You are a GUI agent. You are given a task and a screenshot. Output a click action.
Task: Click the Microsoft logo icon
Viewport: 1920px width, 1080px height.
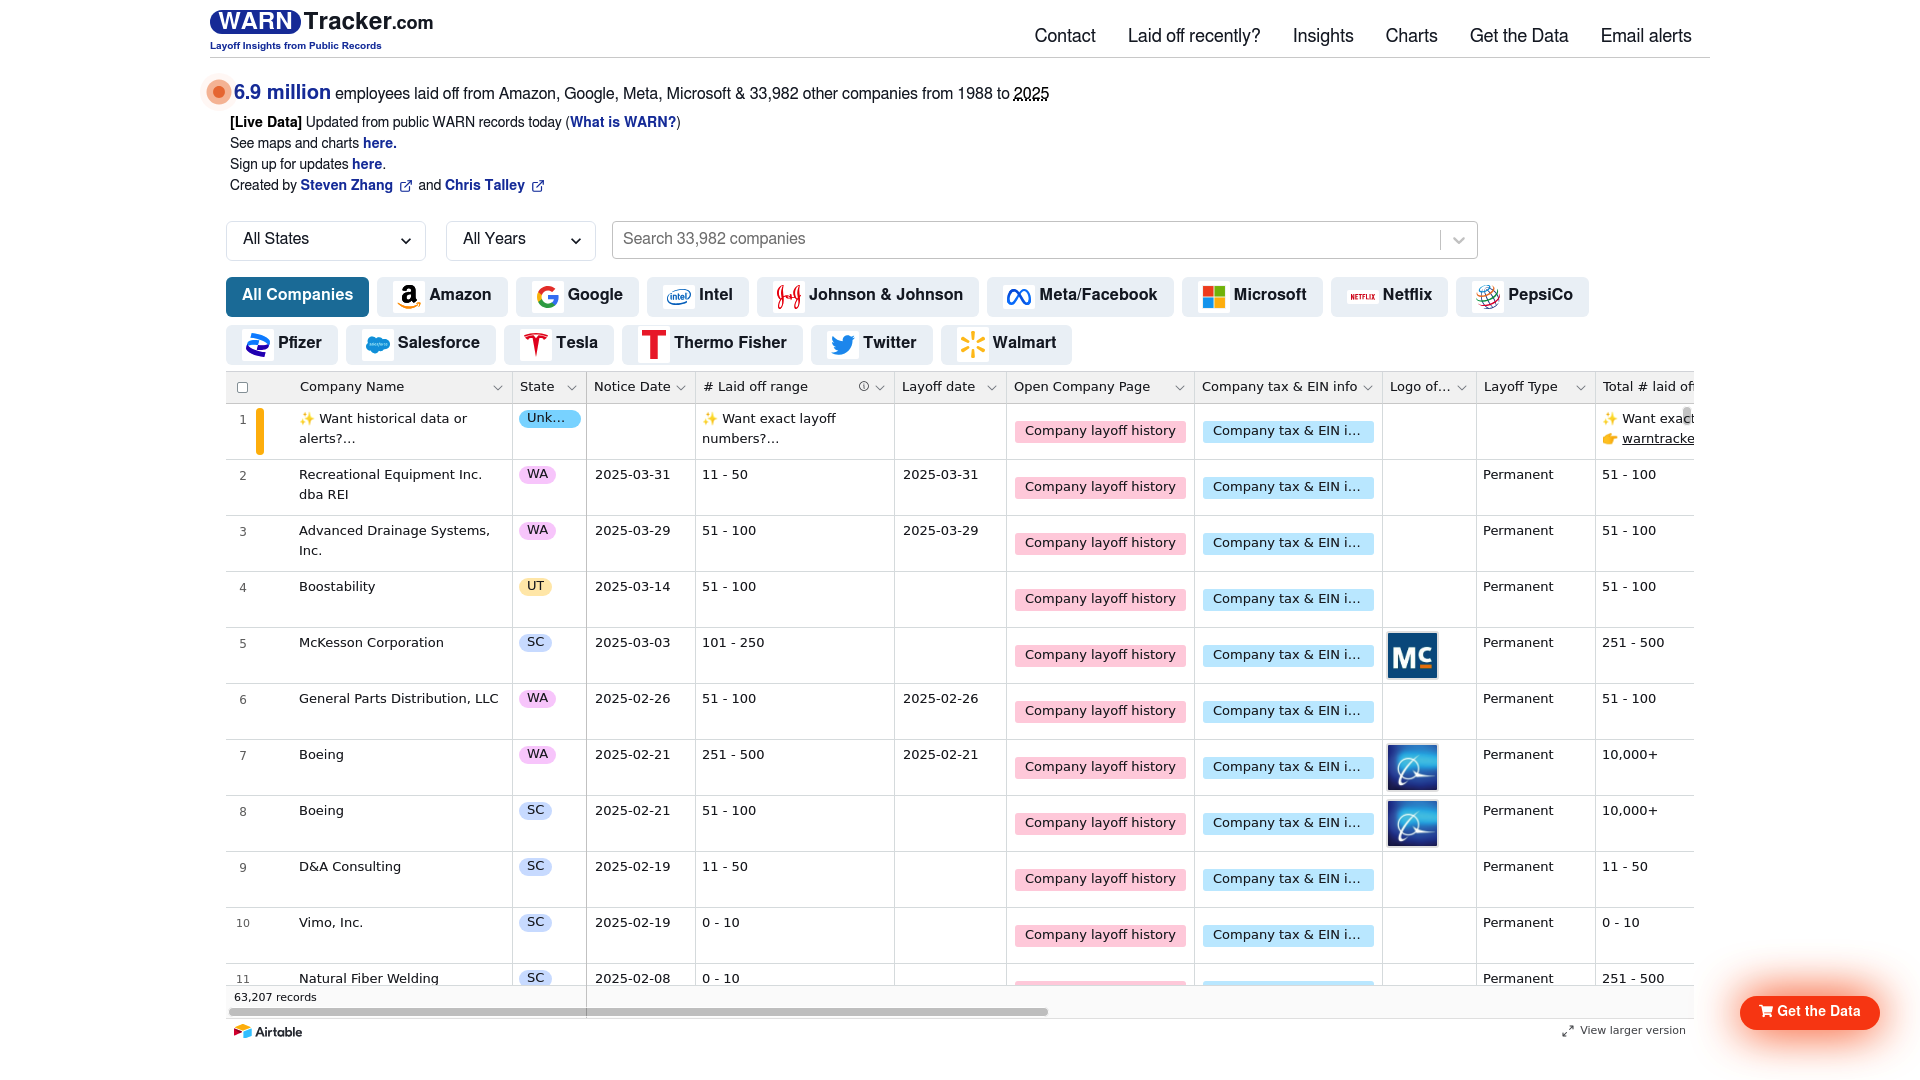(1213, 296)
